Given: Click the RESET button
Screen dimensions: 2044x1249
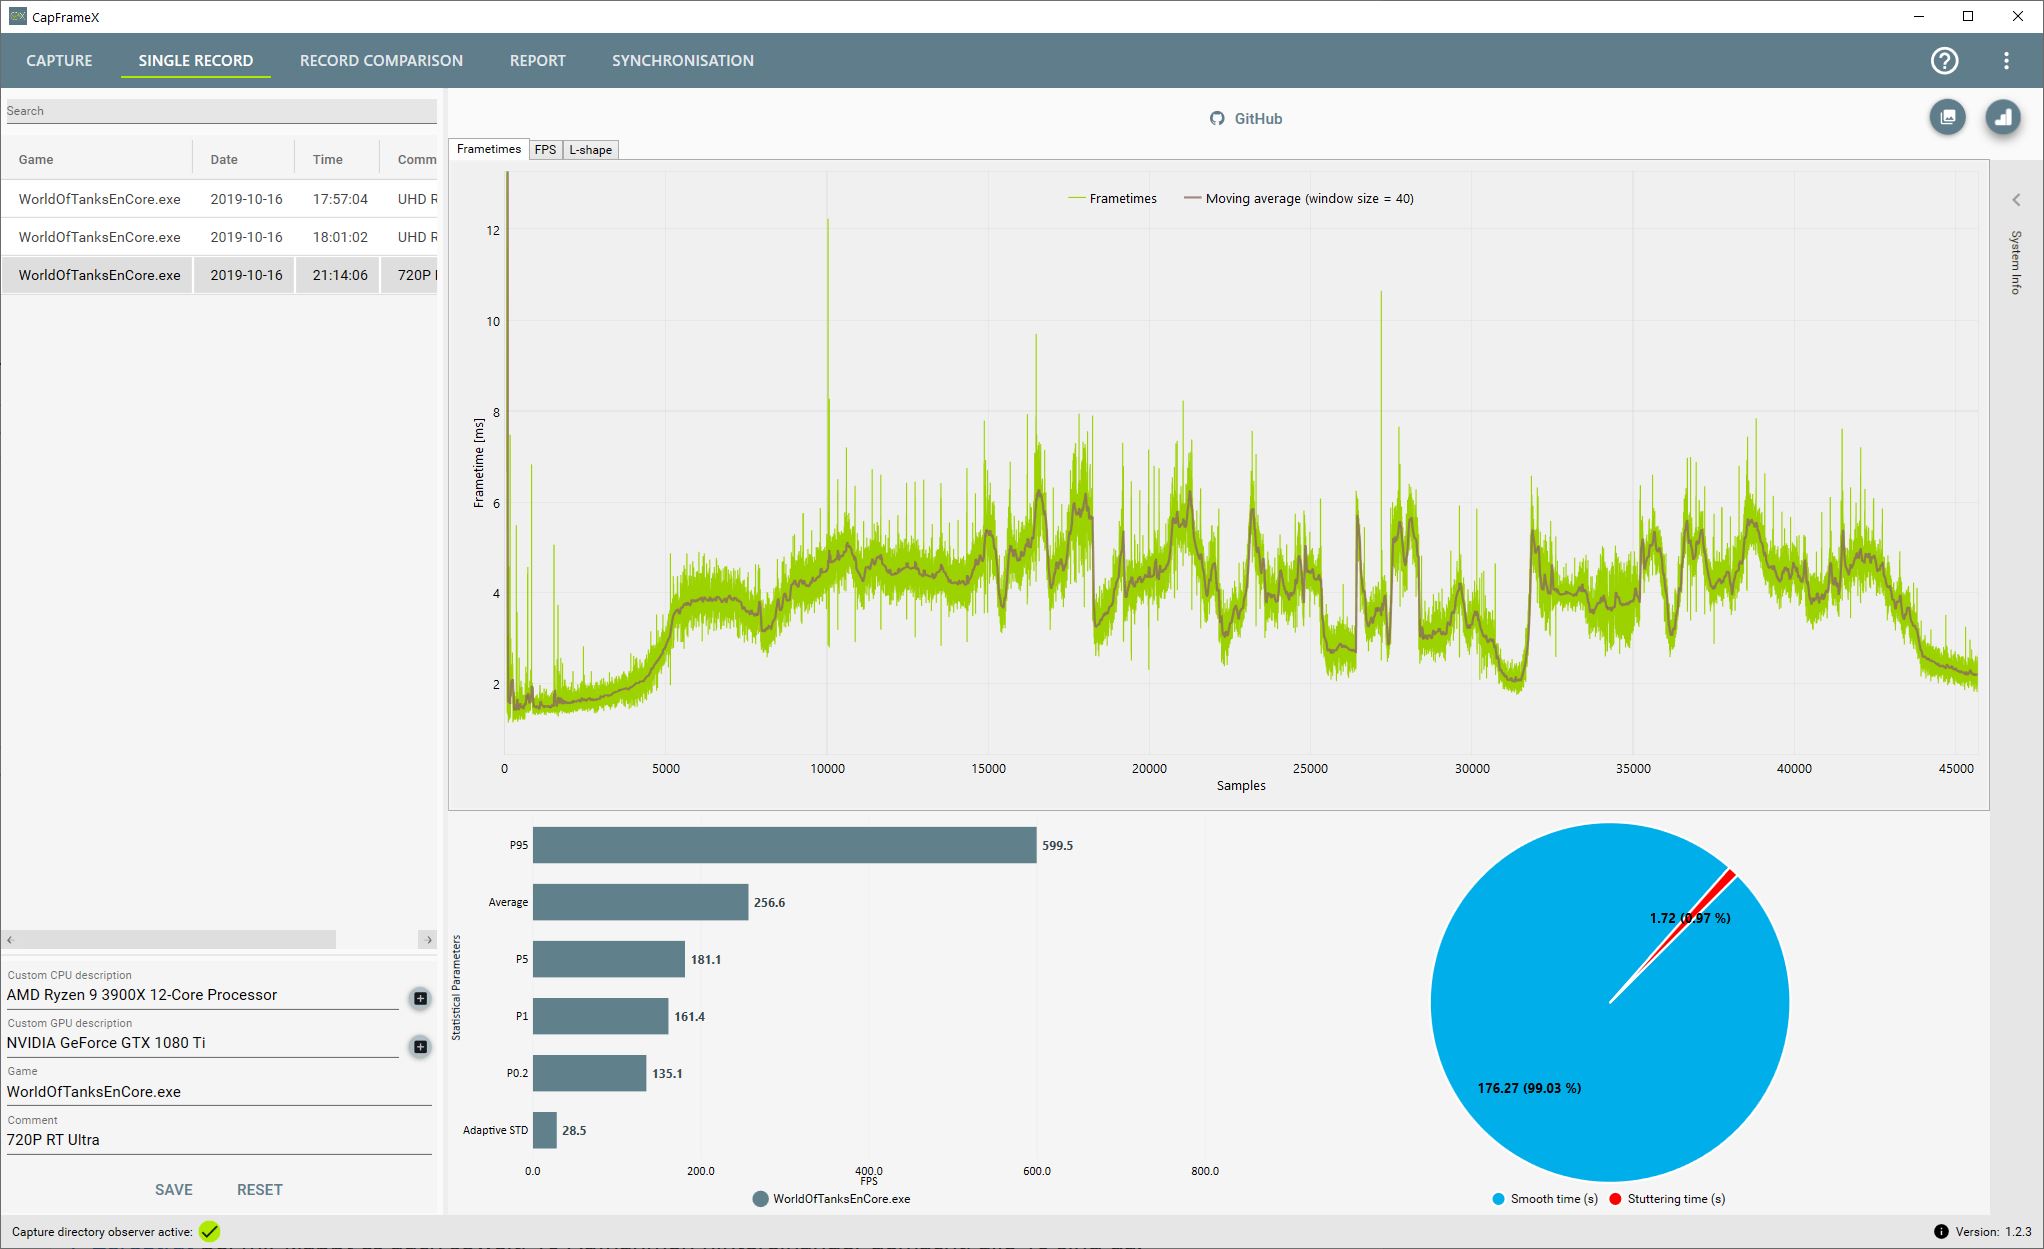Looking at the screenshot, I should 259,1190.
